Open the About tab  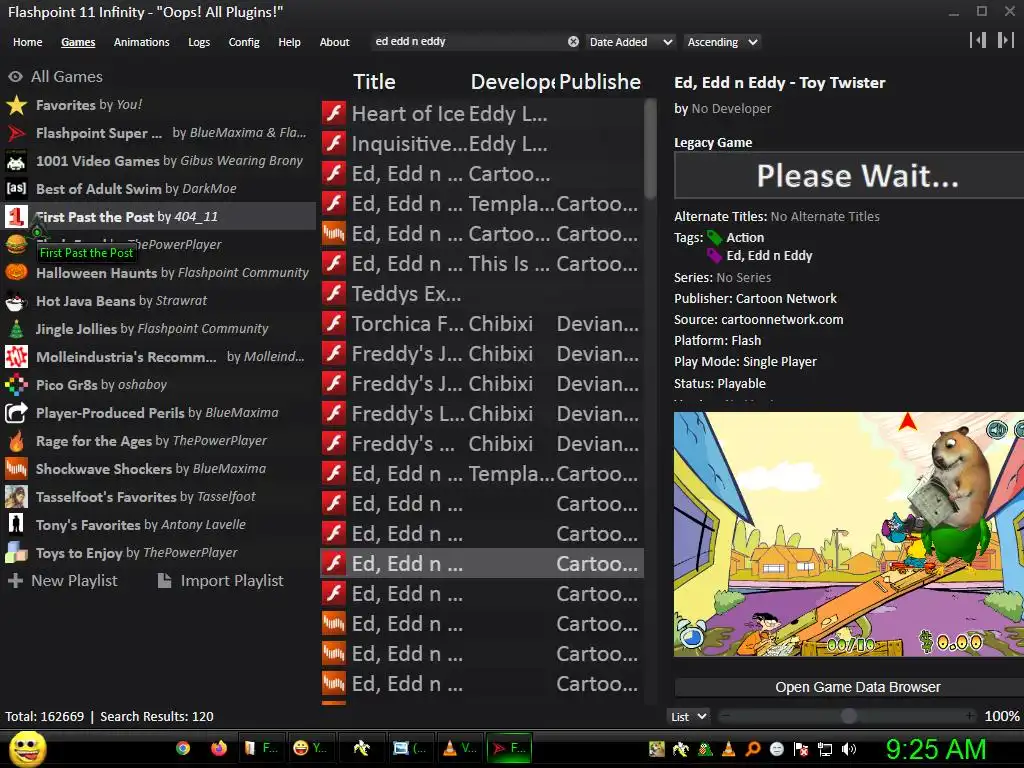334,42
